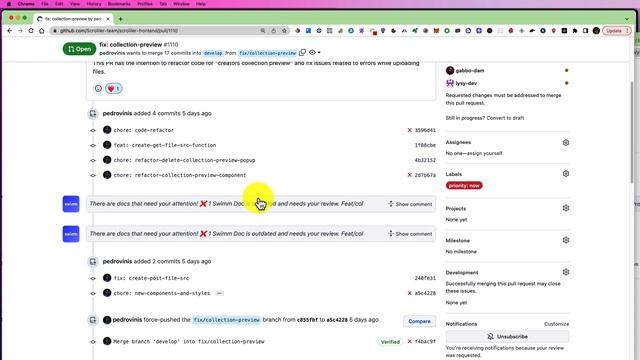Open the Bookmarks menu
The width and height of the screenshot is (640, 360).
119,4
